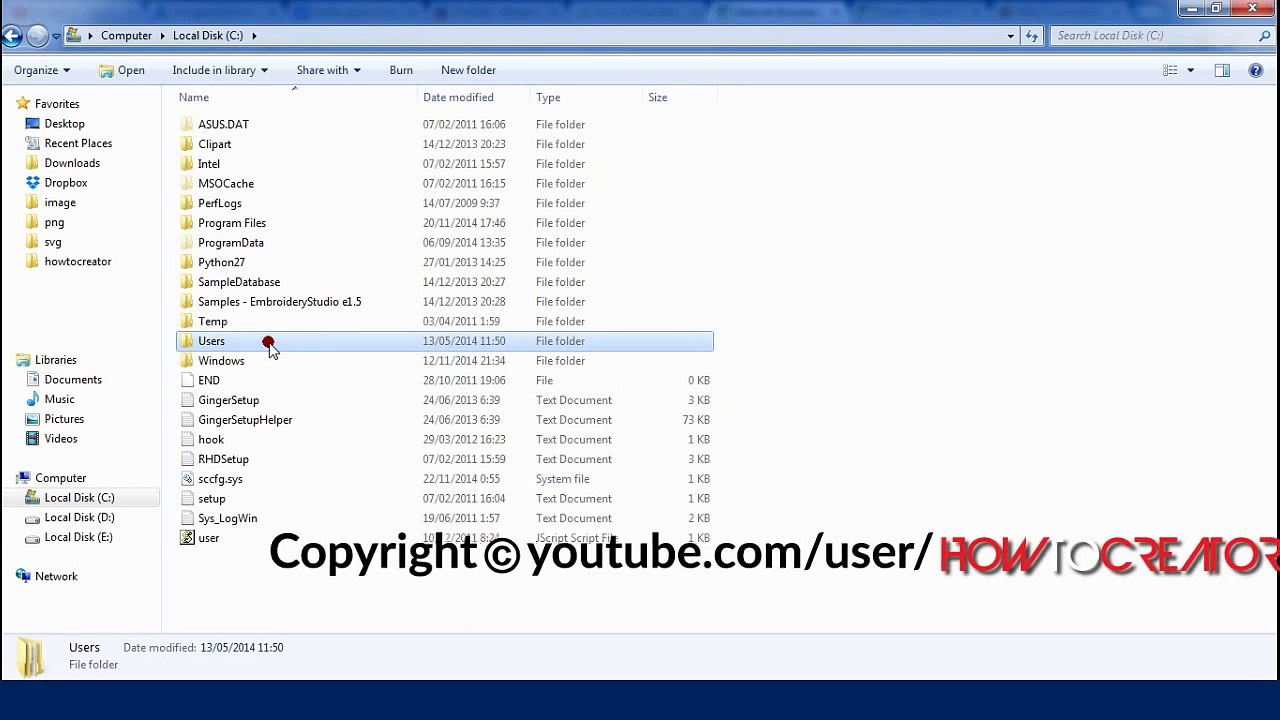Image resolution: width=1280 pixels, height=720 pixels.
Task: Click the Sys_LogWin file name
Action: [227, 518]
